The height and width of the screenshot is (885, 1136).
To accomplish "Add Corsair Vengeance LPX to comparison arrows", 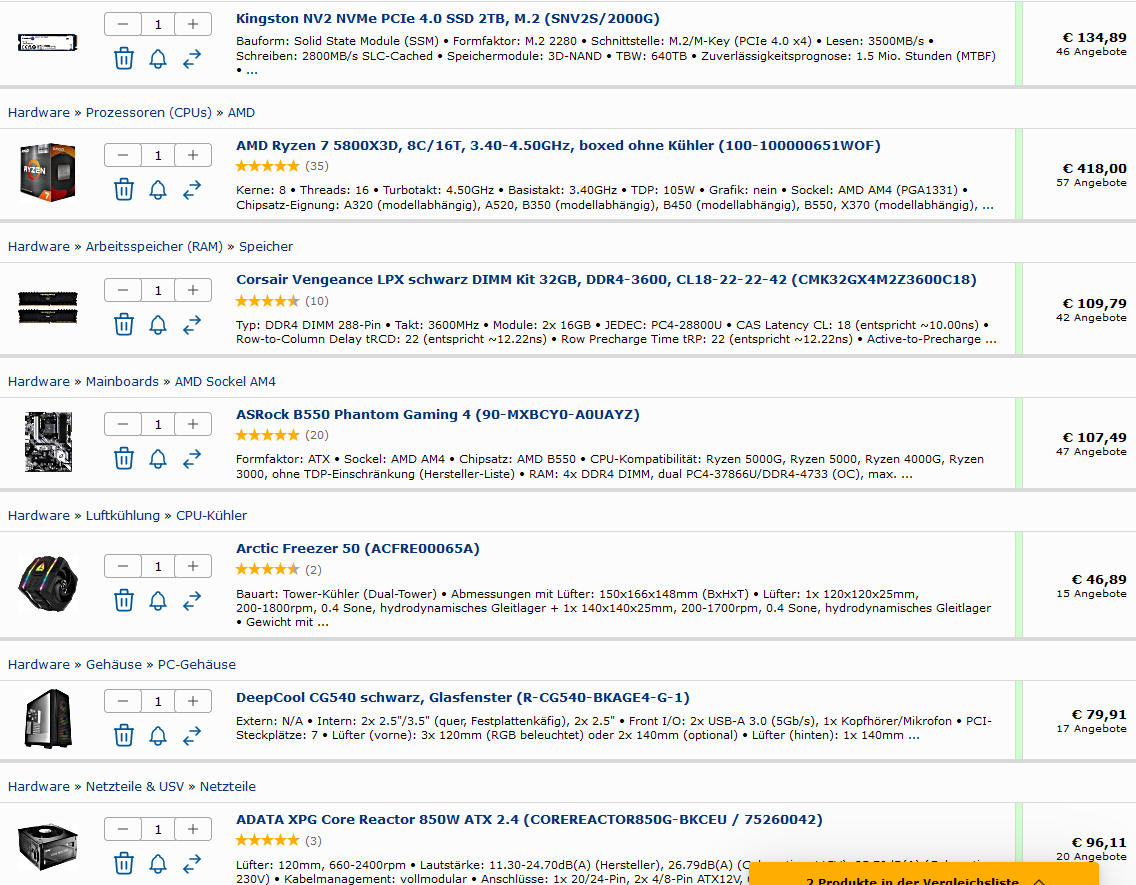I will [192, 325].
